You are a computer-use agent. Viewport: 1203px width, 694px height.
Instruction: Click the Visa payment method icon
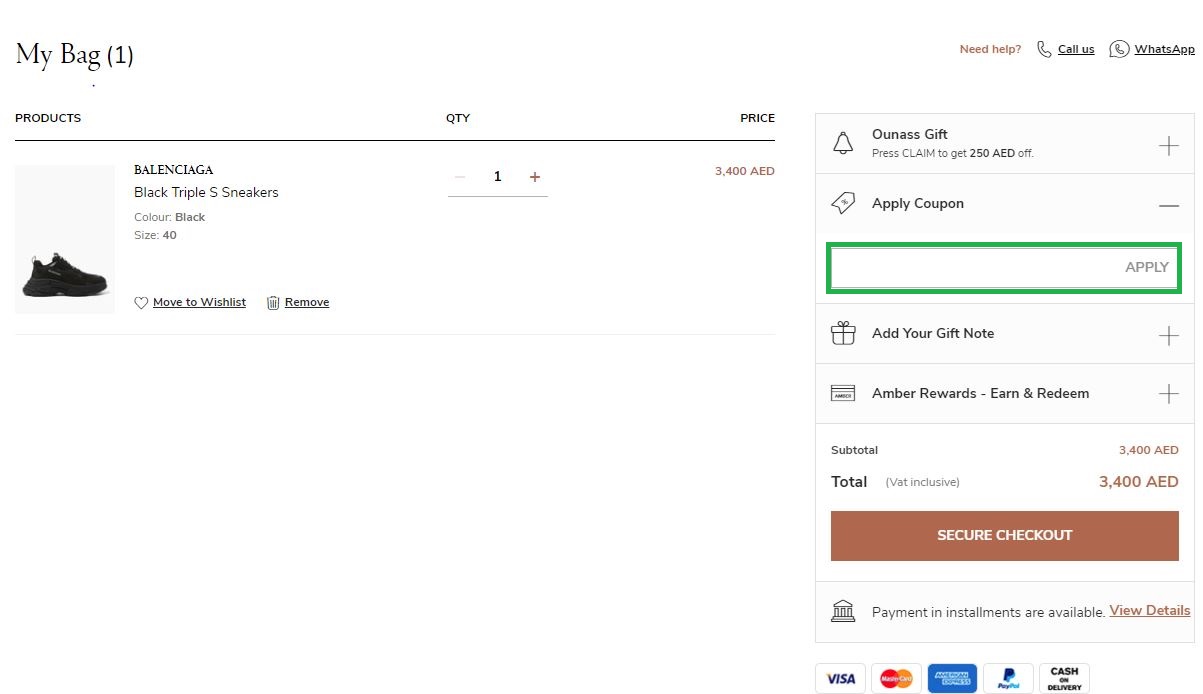[840, 678]
